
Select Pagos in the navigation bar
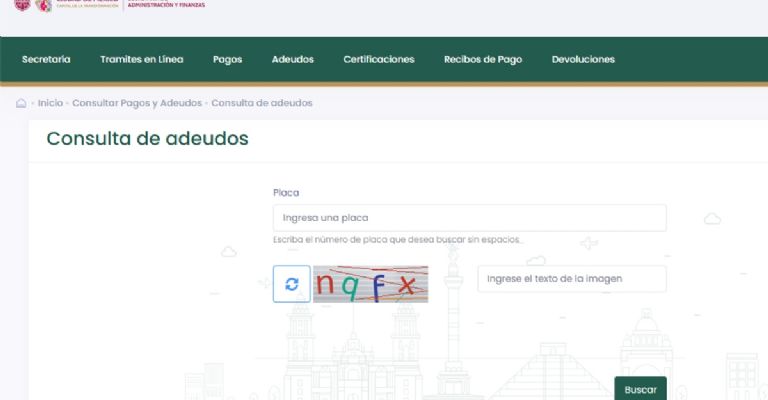227,59
